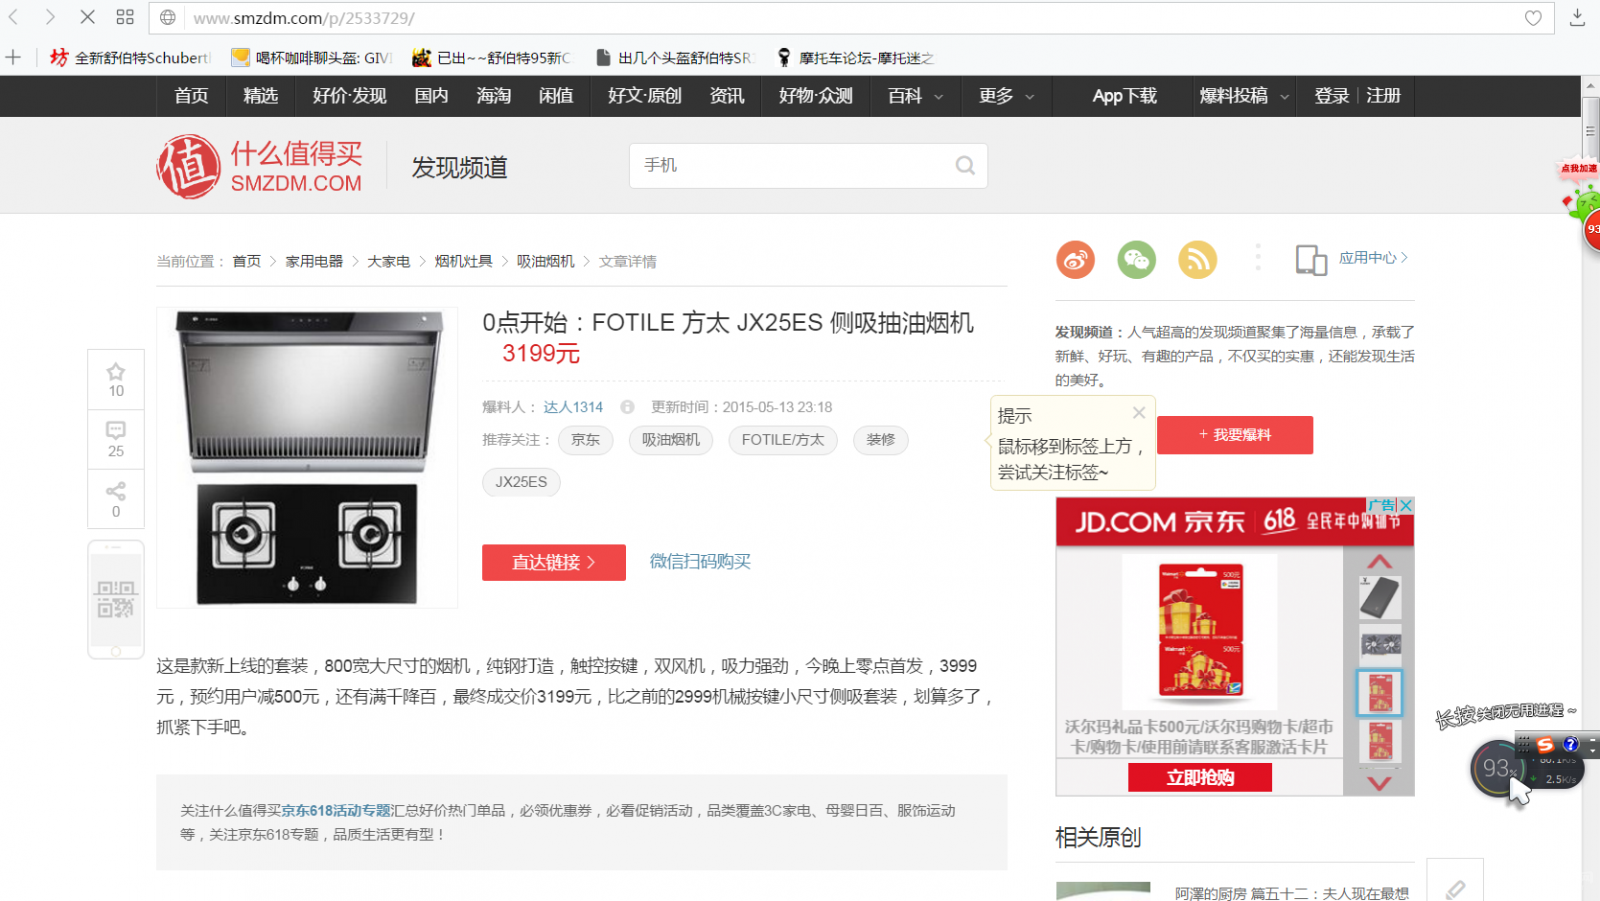Open the 闲值 nav menu item
This screenshot has height=901, width=1600.
(x=556, y=96)
